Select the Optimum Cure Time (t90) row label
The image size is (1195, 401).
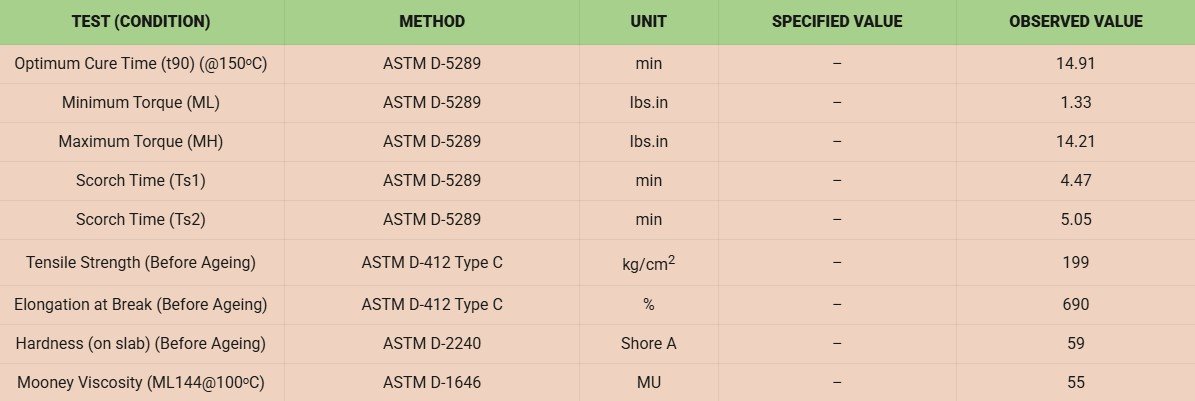point(141,64)
